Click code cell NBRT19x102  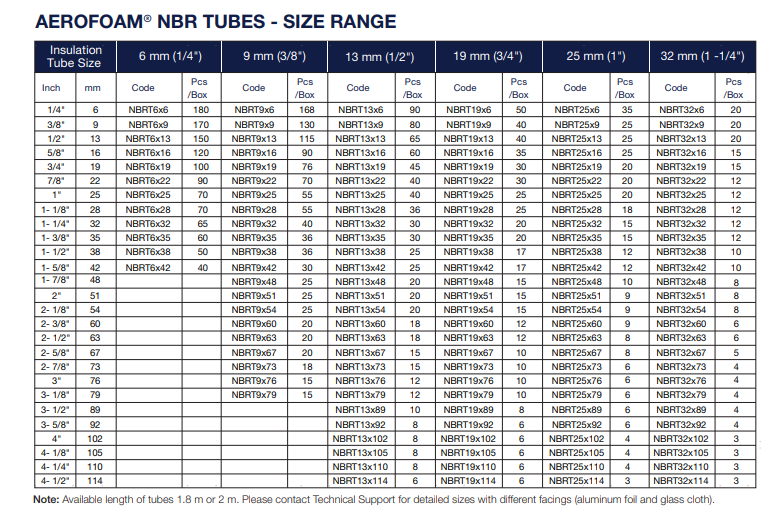468,439
